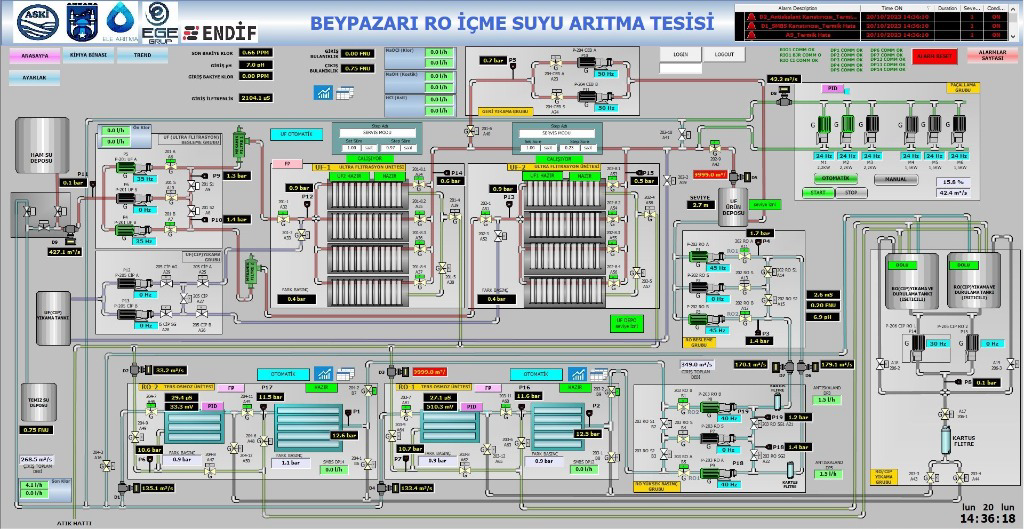Click the 0.66 PPM residual chlorine value
This screenshot has width=1024, height=529.
(x=255, y=52)
